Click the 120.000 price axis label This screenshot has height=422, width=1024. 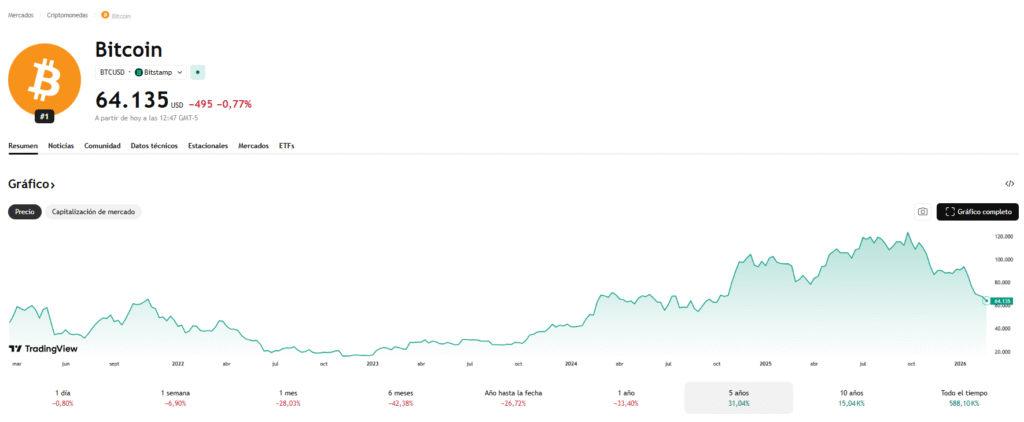pos(1002,236)
